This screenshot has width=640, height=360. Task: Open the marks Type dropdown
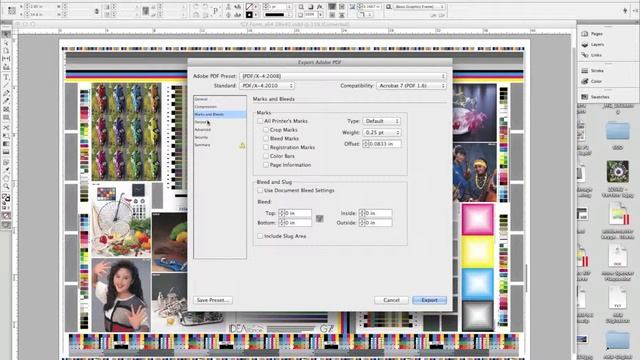coord(381,121)
